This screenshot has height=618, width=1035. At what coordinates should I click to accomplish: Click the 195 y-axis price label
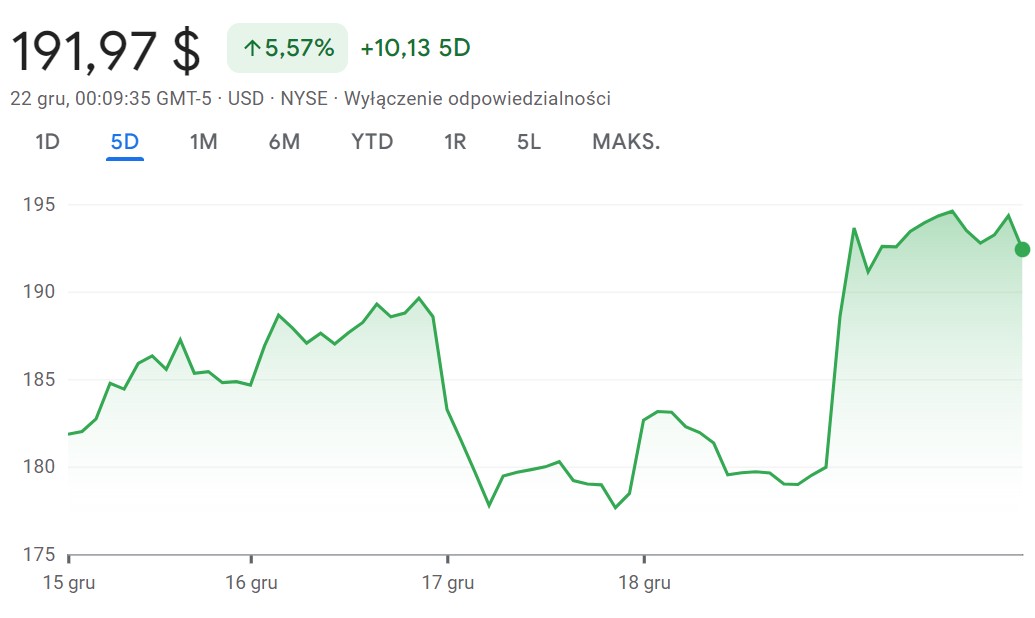point(38,205)
